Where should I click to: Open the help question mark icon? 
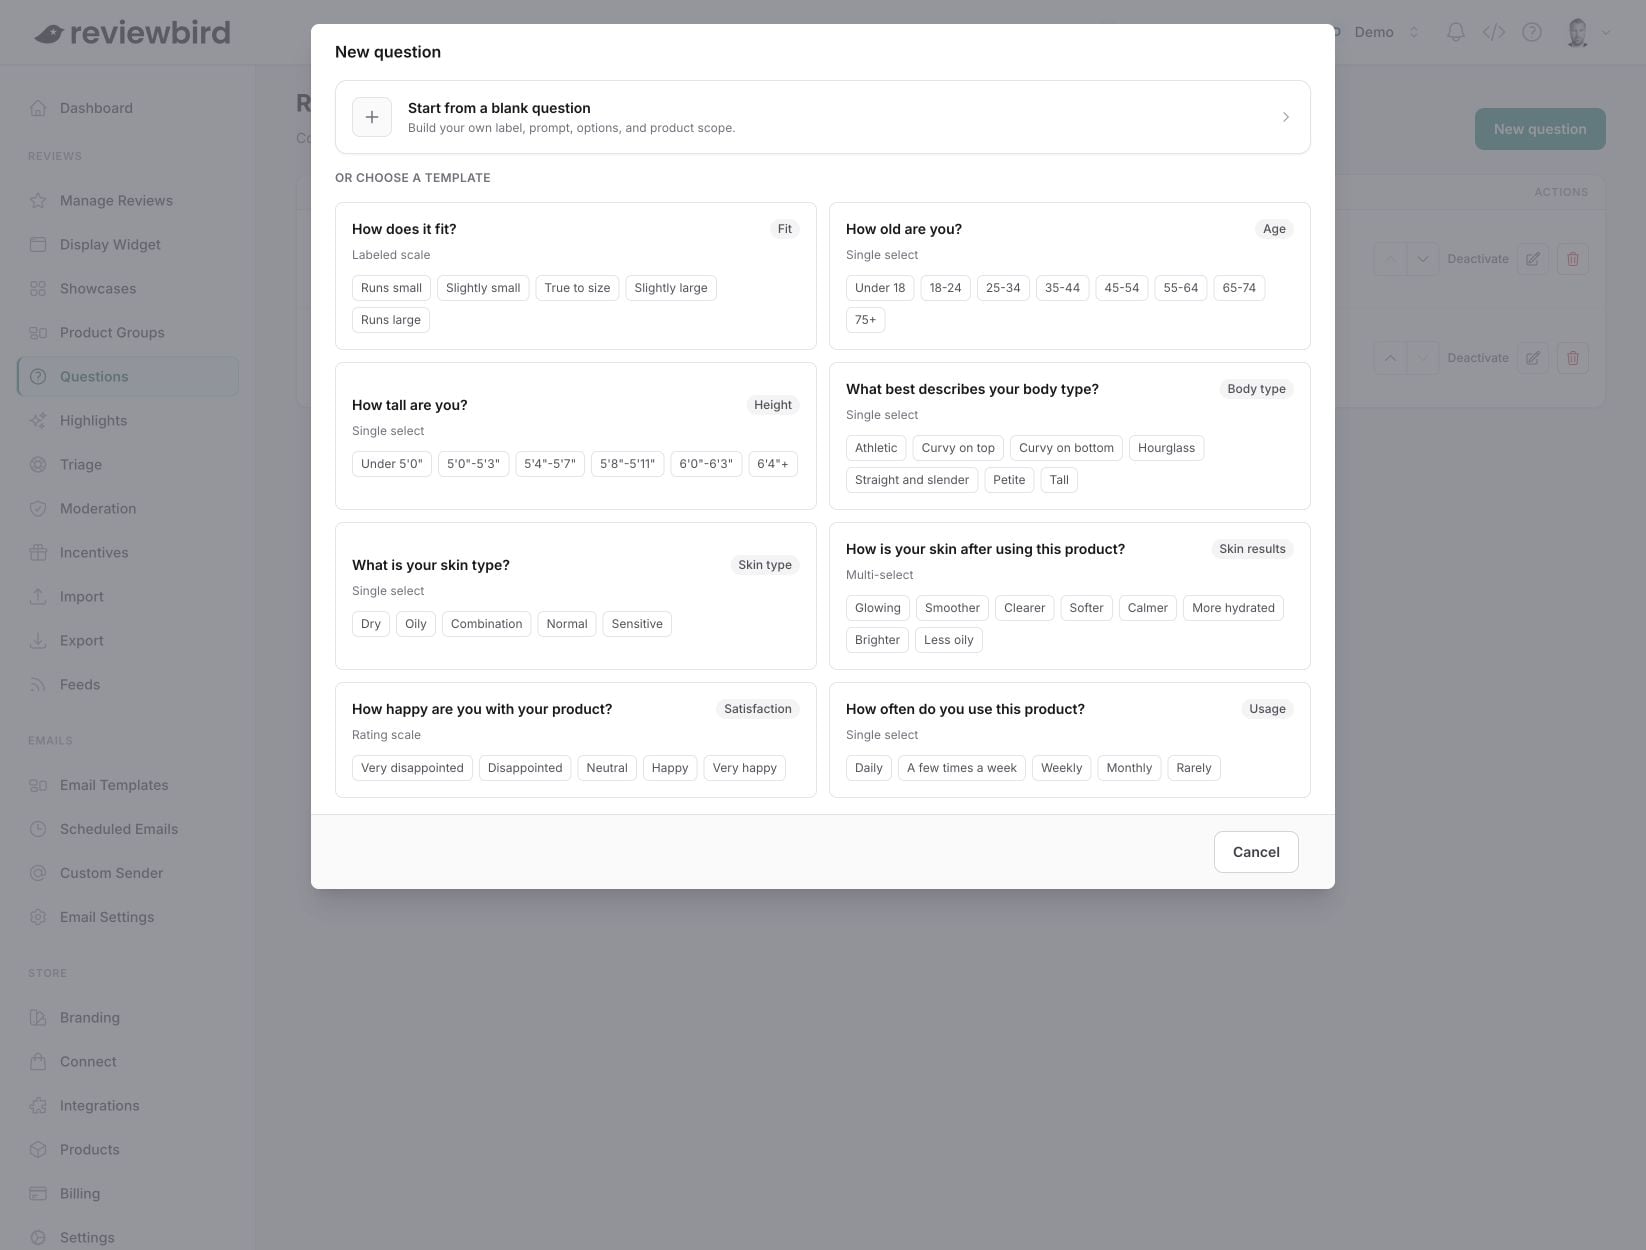(x=1532, y=32)
